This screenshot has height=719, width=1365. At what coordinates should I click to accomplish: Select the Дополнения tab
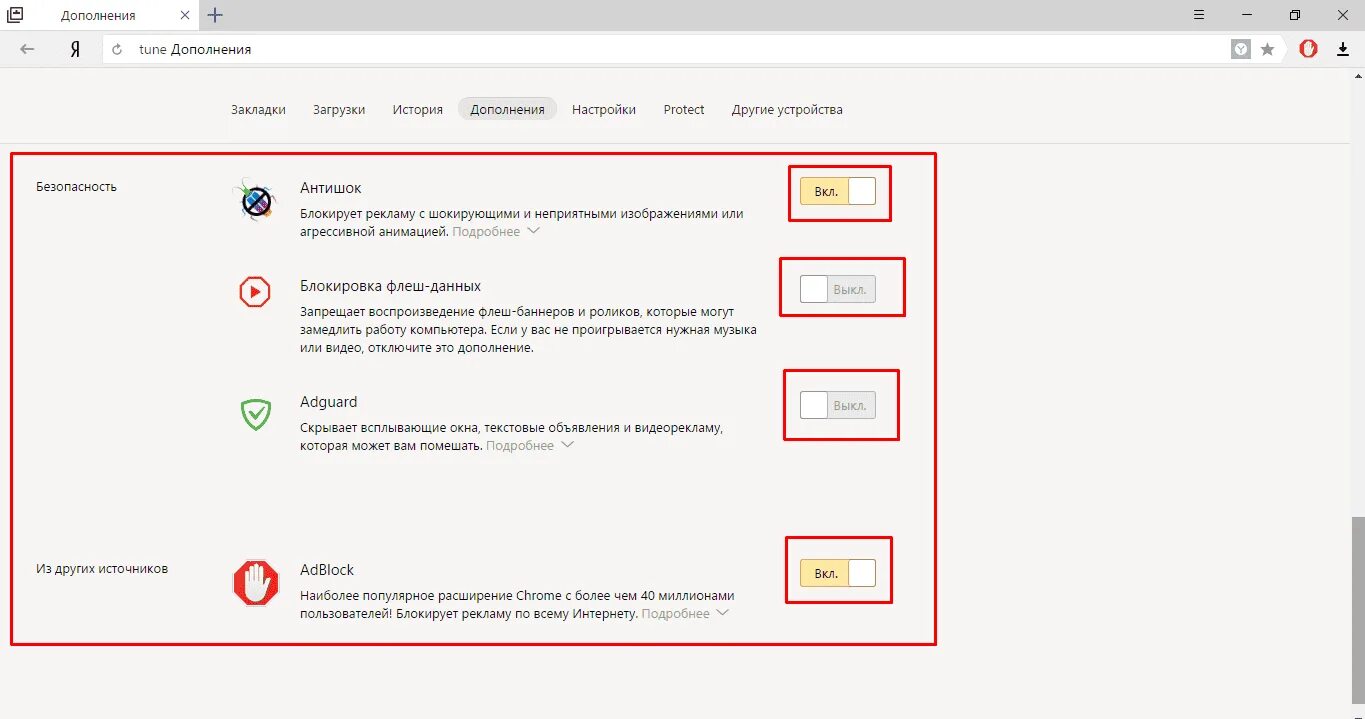pyautogui.click(x=508, y=110)
